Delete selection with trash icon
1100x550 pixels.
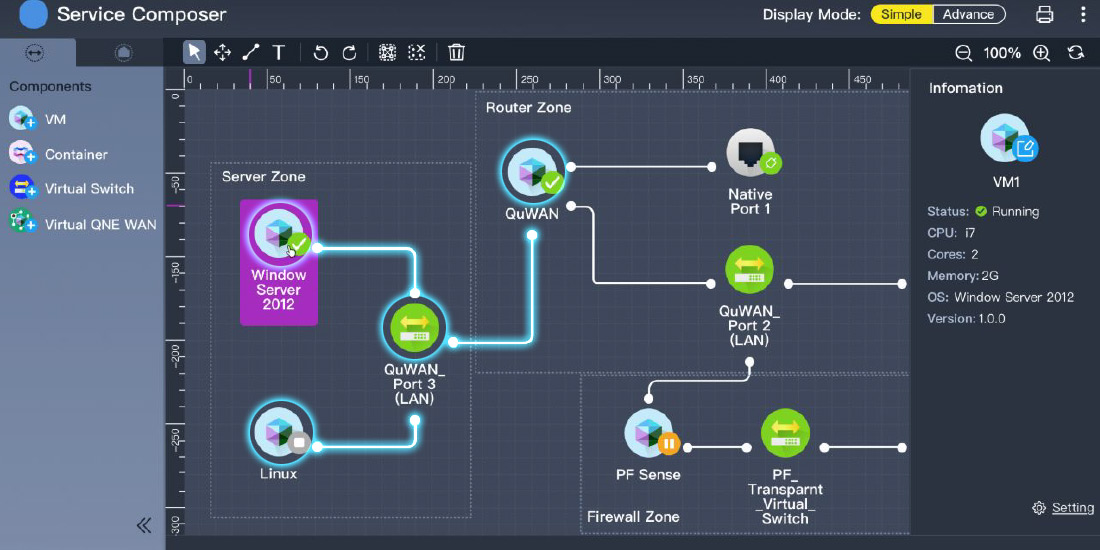[x=456, y=52]
